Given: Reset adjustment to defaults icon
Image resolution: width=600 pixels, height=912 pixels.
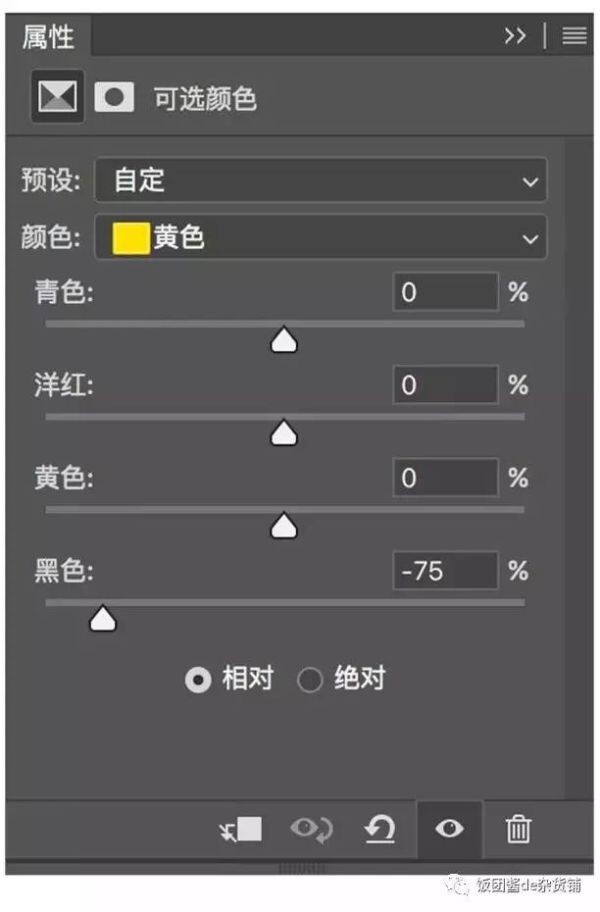Looking at the screenshot, I should (x=380, y=829).
